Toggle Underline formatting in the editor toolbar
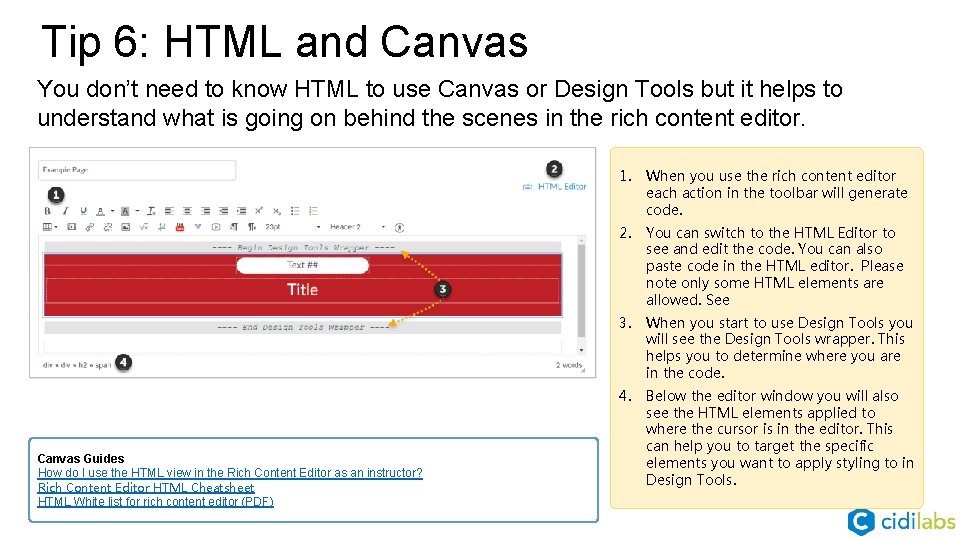The image size is (960, 540). pos(83,211)
